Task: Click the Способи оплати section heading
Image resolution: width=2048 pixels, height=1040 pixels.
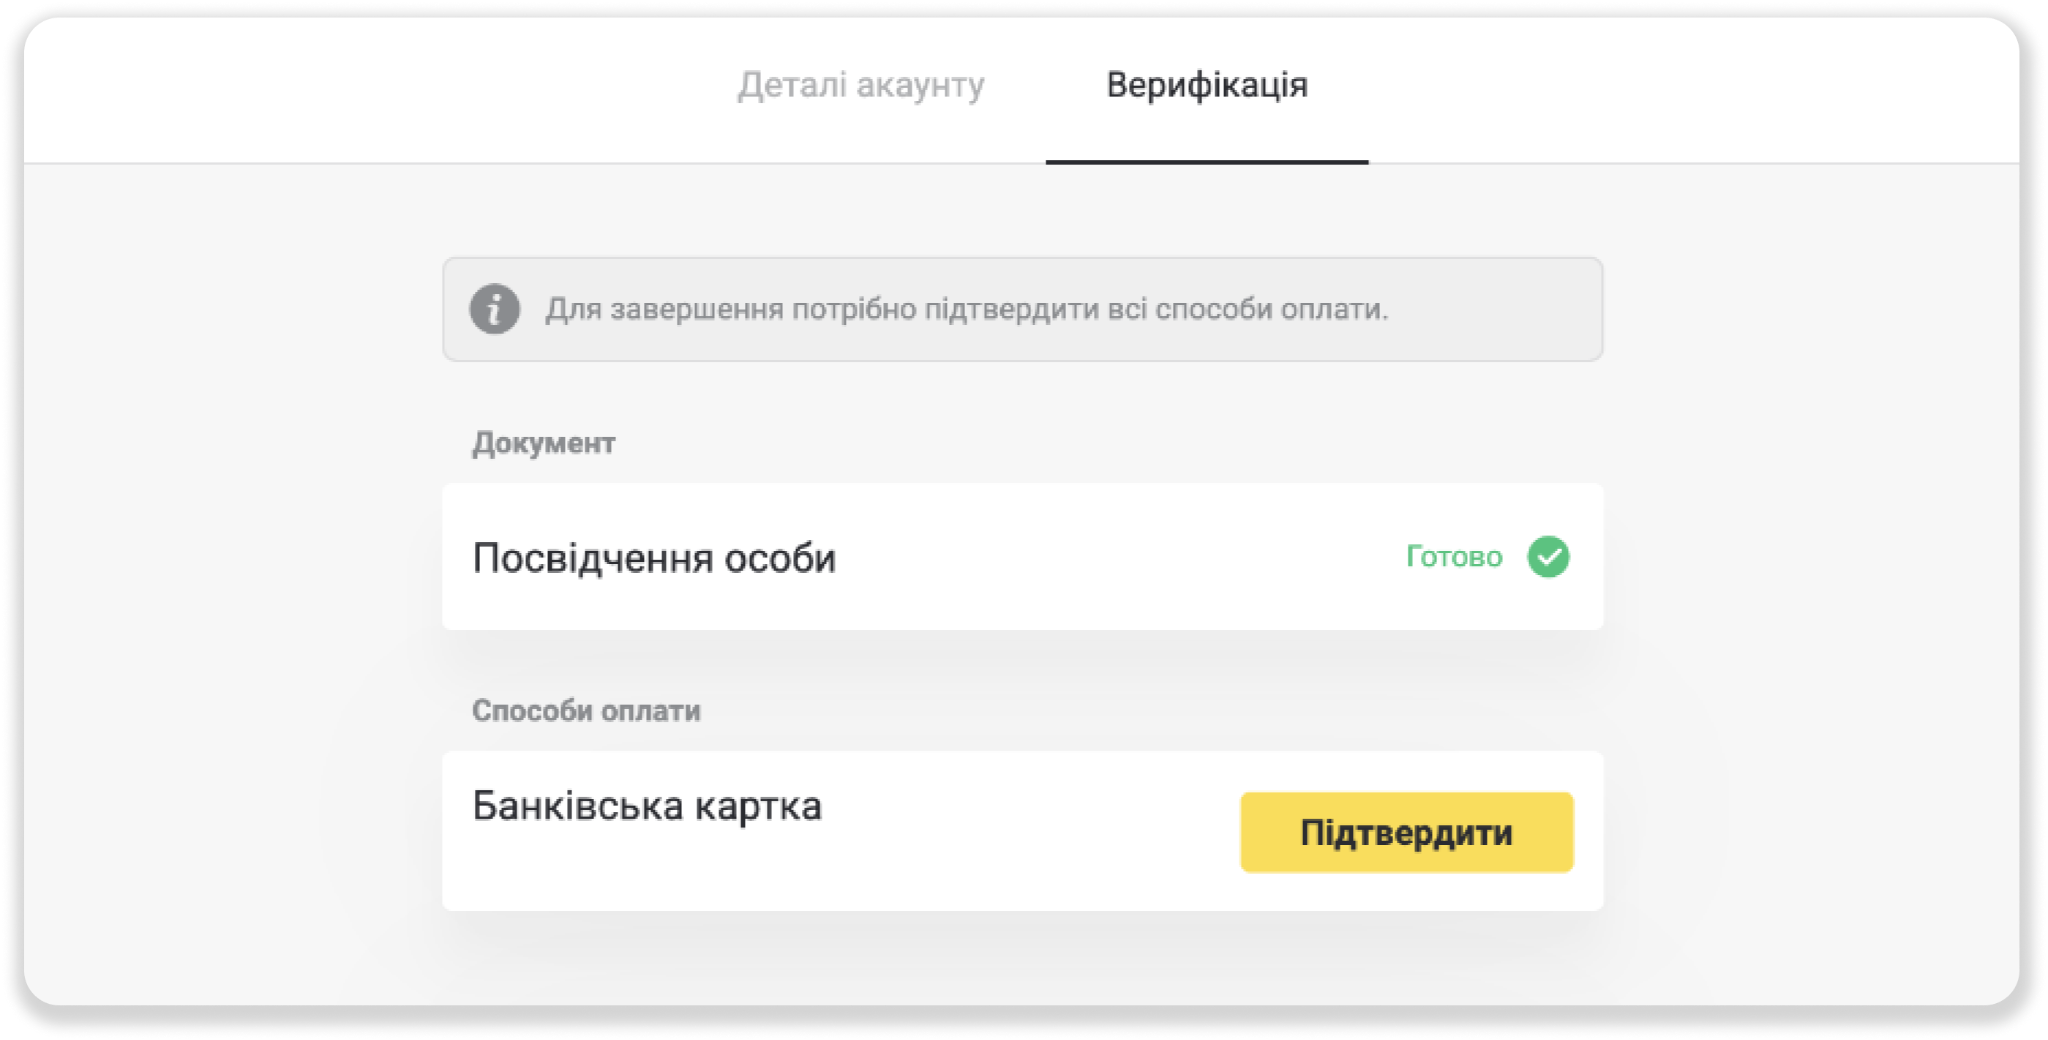Action: [x=587, y=710]
